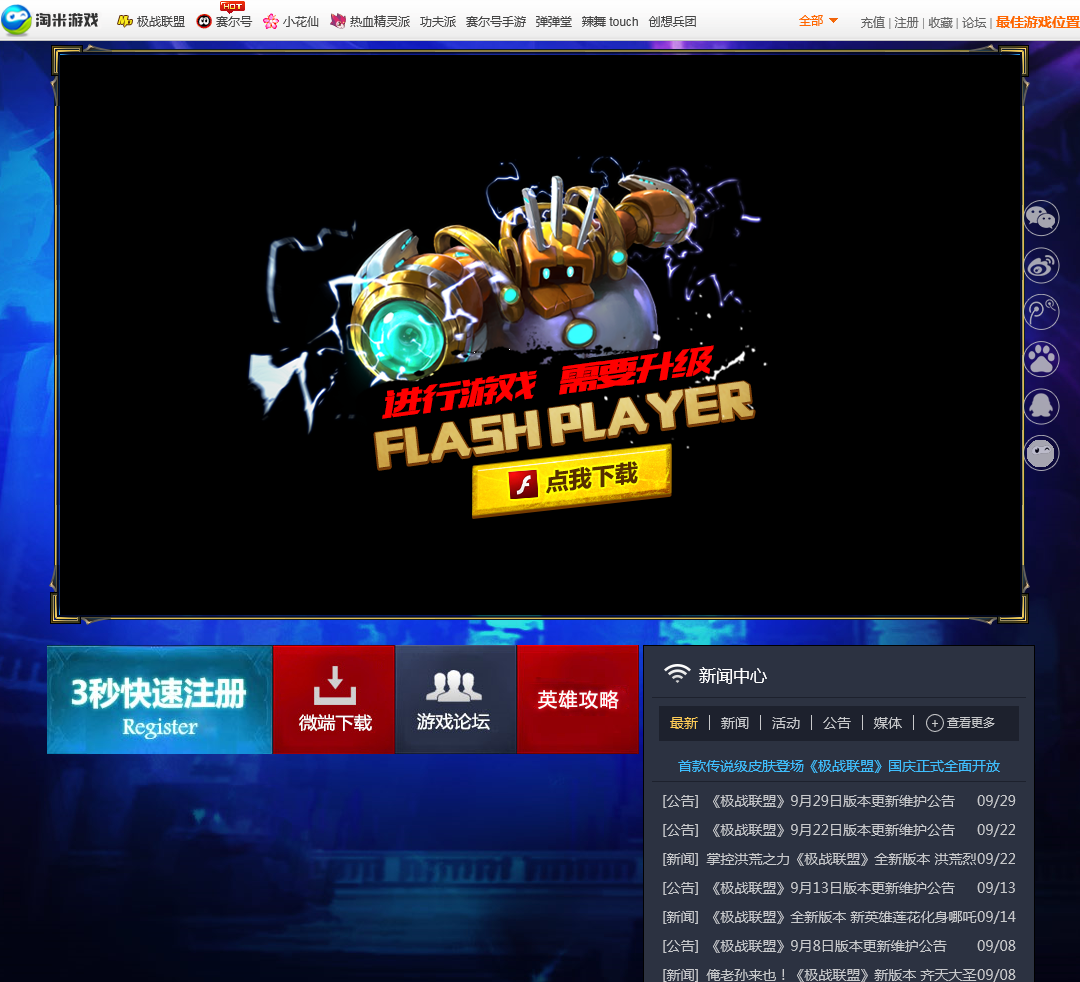Open 9月22日版本更新维护公告

[833, 830]
